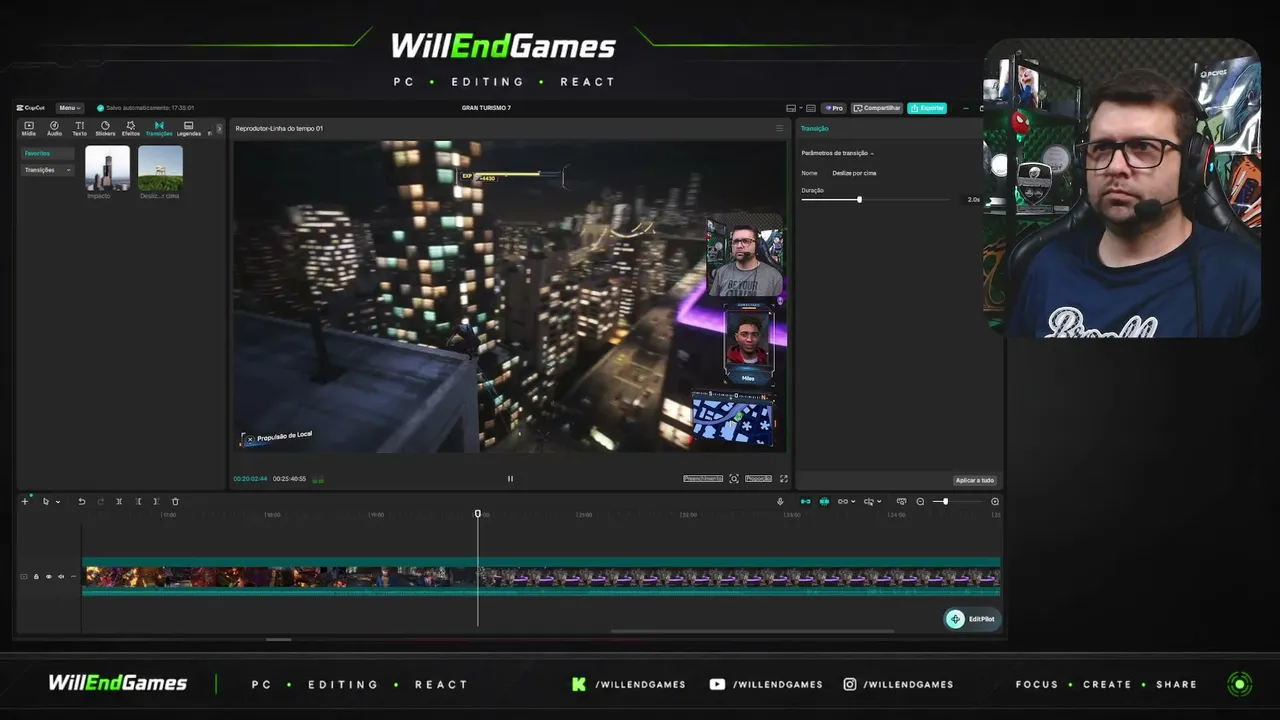Toggle the preview axis icon
Image resolution: width=1280 pixels, height=720 pixels.
click(x=868, y=501)
